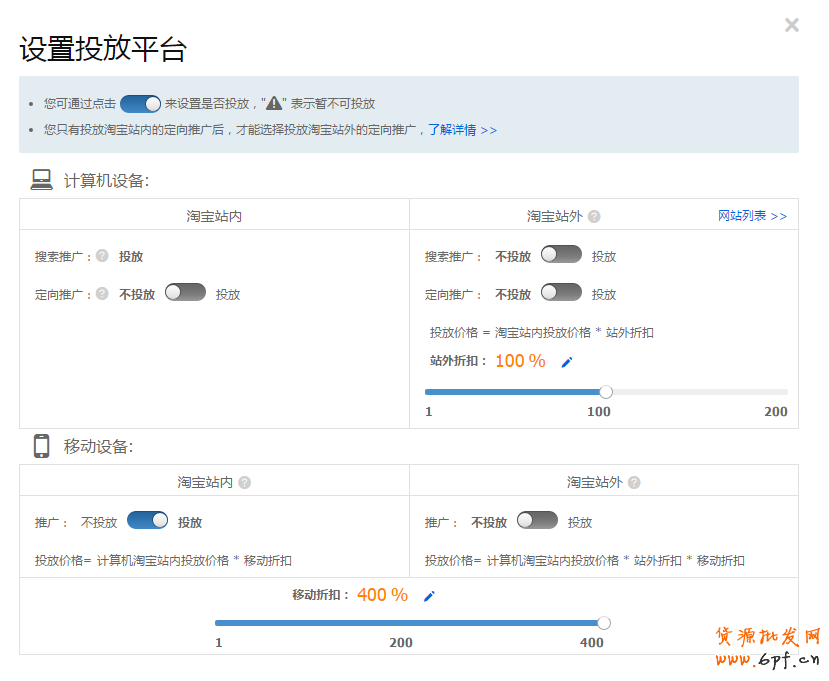Screen dimensions: 830x681
Task: Turn on PC 淘宝站外 搜索推广 switch
Action: (561, 255)
